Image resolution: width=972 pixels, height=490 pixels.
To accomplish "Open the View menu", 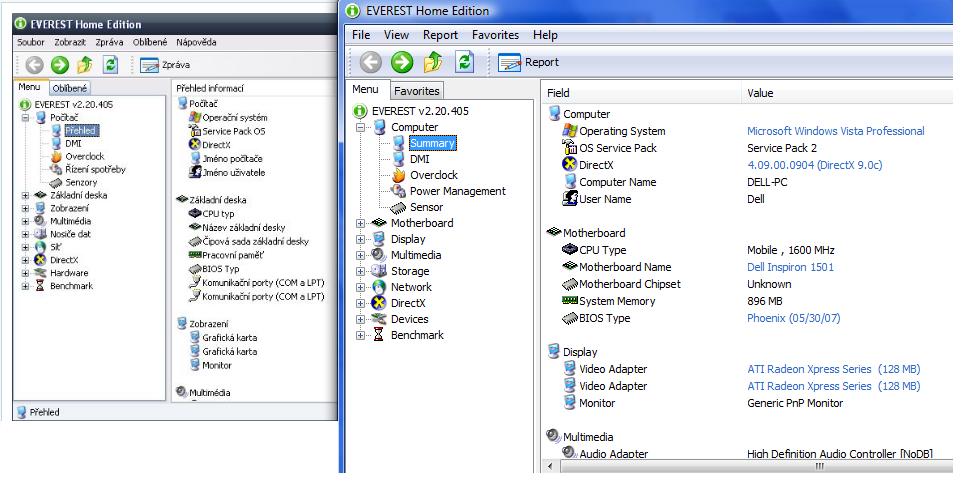I will click(x=396, y=35).
